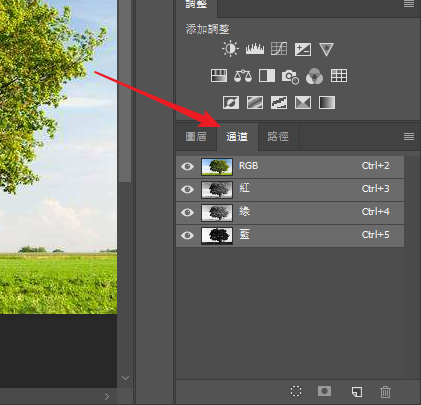Switch to the 路徑 tab

278,136
